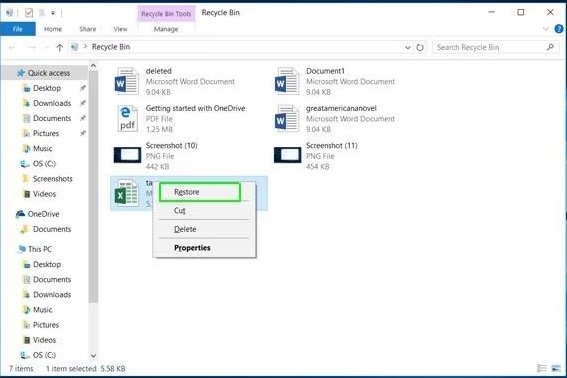The width and height of the screenshot is (567, 378).
Task: Open Pictures under Quick access
Action: (x=46, y=133)
